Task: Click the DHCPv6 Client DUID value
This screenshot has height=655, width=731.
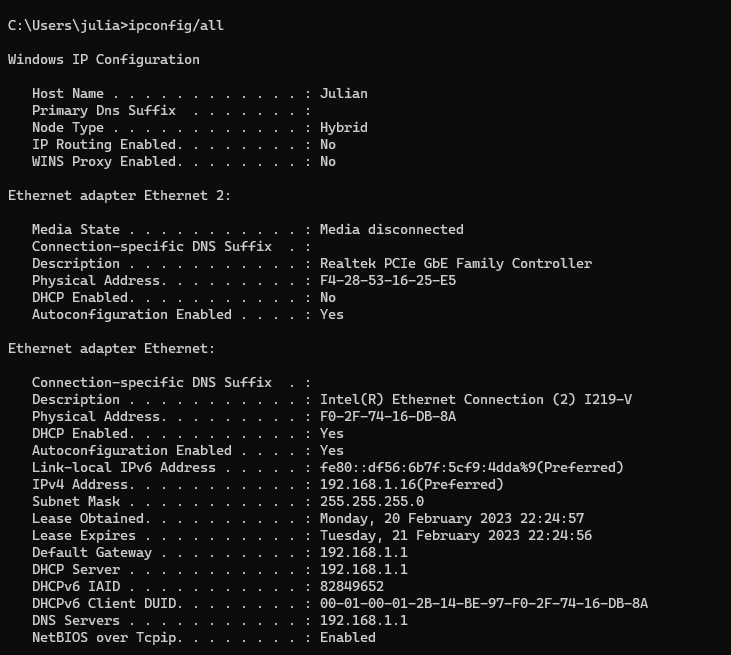Action: [x=483, y=603]
